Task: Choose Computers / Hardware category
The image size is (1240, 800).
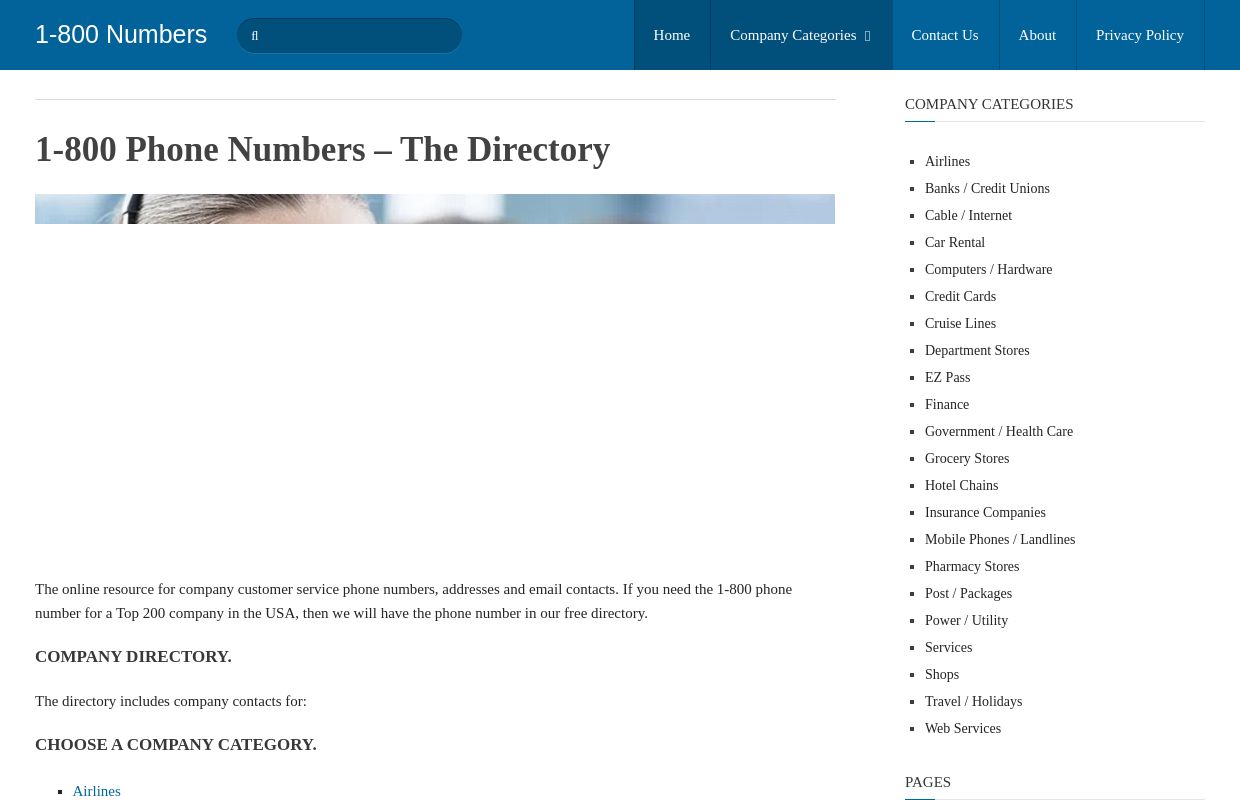Action: pyautogui.click(x=988, y=270)
